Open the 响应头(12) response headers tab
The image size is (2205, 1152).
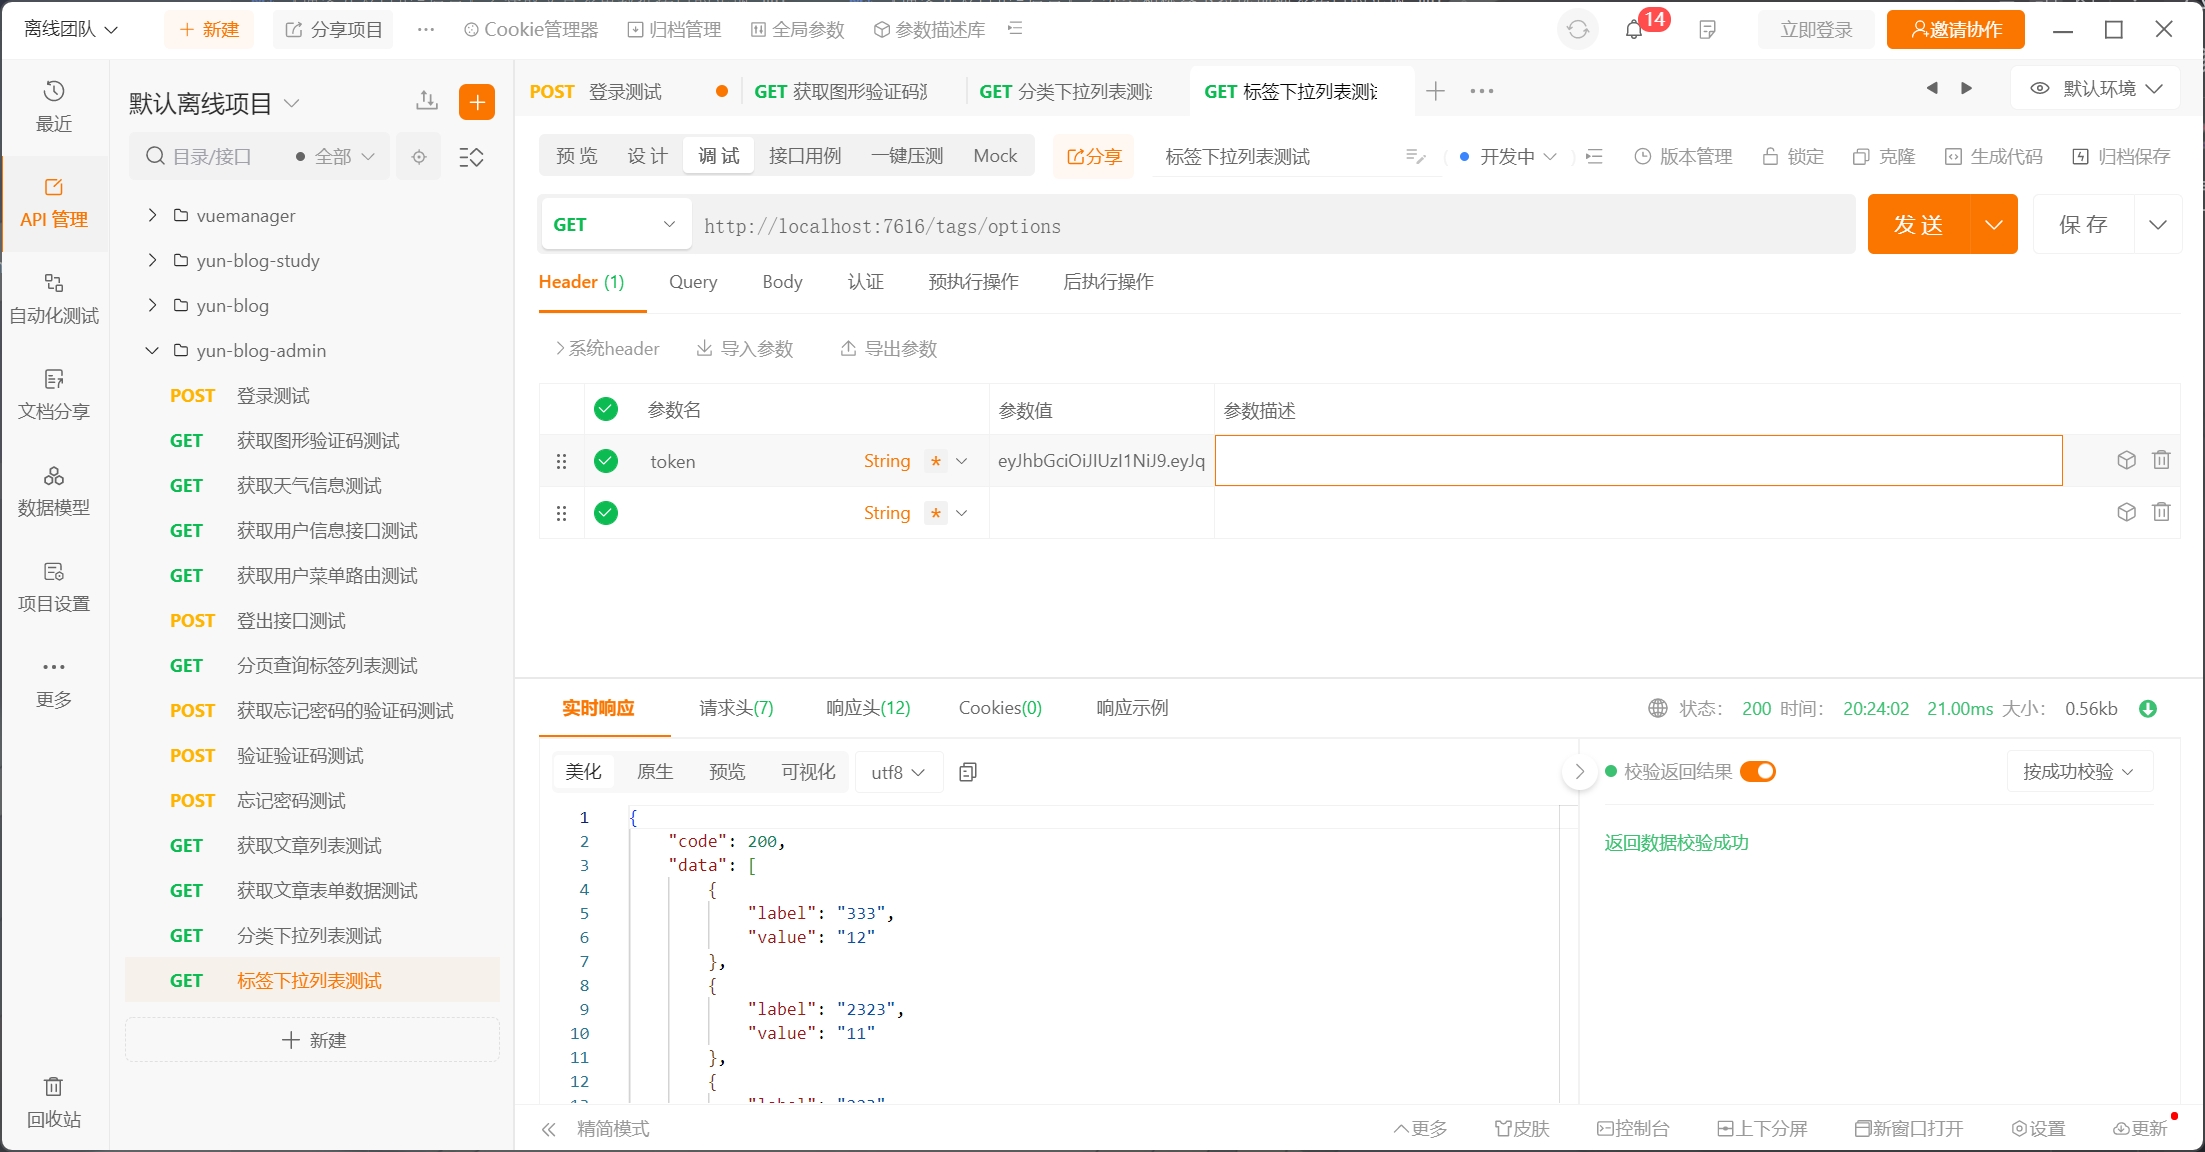pos(868,708)
